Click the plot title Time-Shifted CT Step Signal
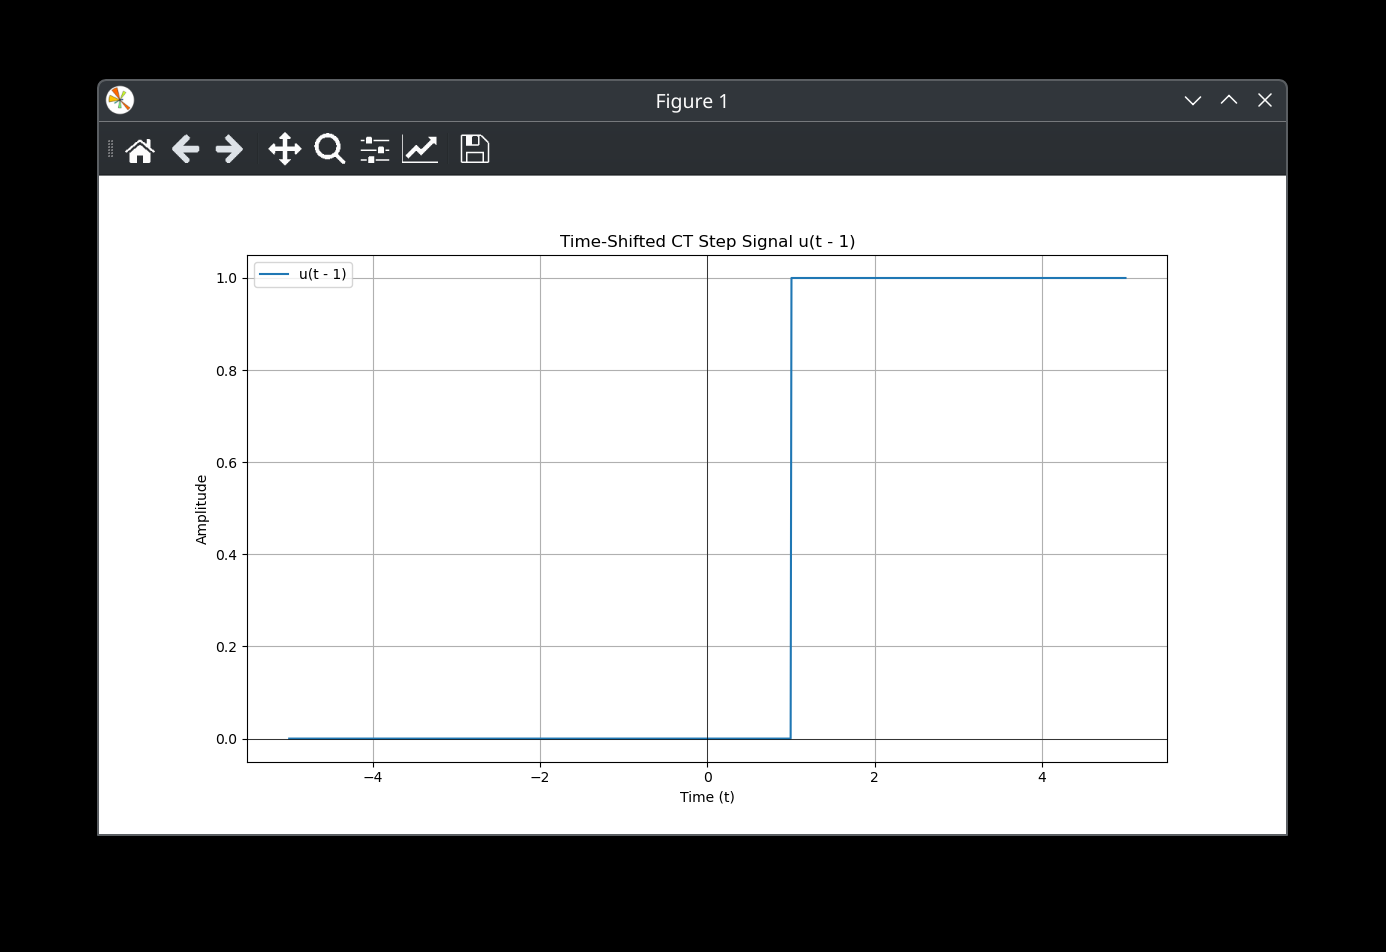1386x952 pixels. (706, 241)
